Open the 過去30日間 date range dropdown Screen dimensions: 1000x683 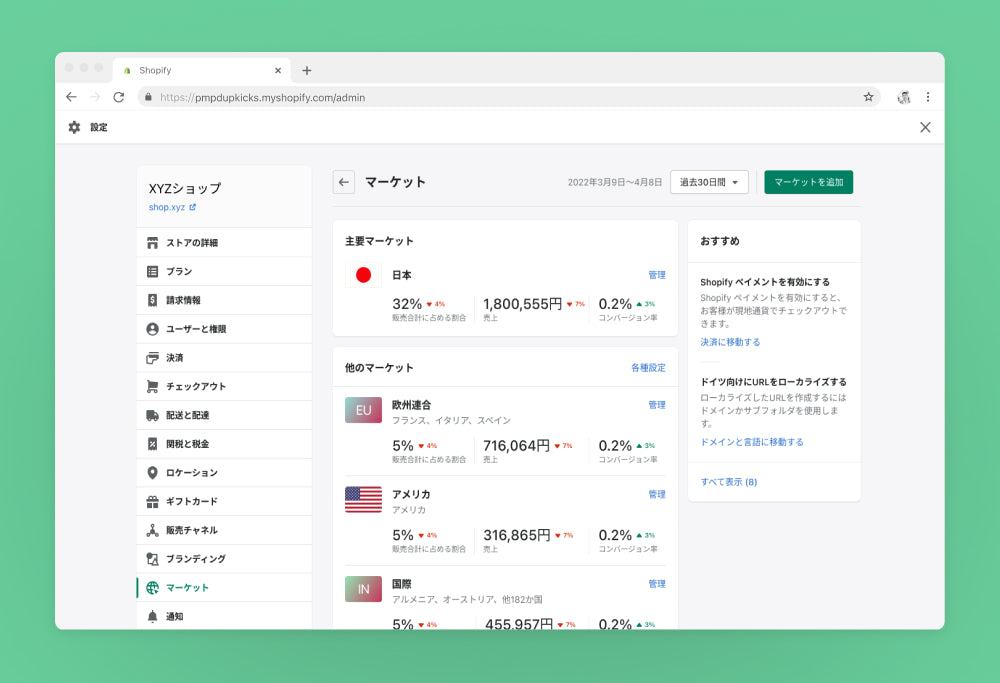(x=709, y=182)
